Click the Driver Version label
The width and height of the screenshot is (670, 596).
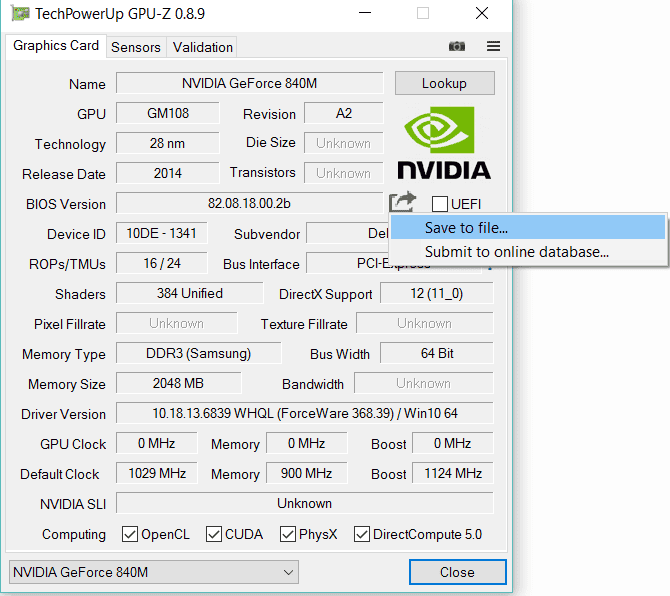coord(63,414)
